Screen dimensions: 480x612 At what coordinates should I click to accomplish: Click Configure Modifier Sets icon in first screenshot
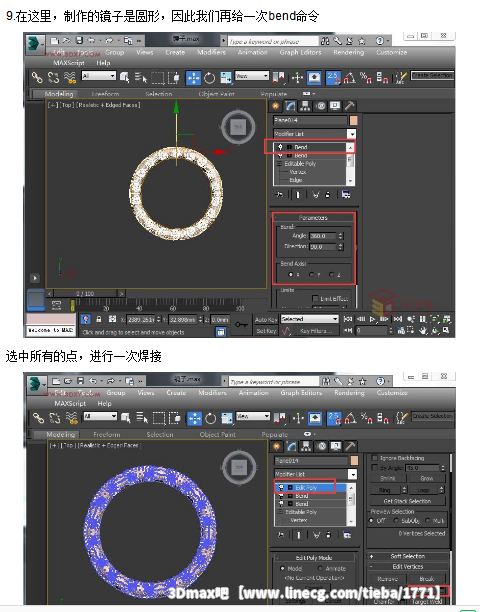click(x=346, y=194)
